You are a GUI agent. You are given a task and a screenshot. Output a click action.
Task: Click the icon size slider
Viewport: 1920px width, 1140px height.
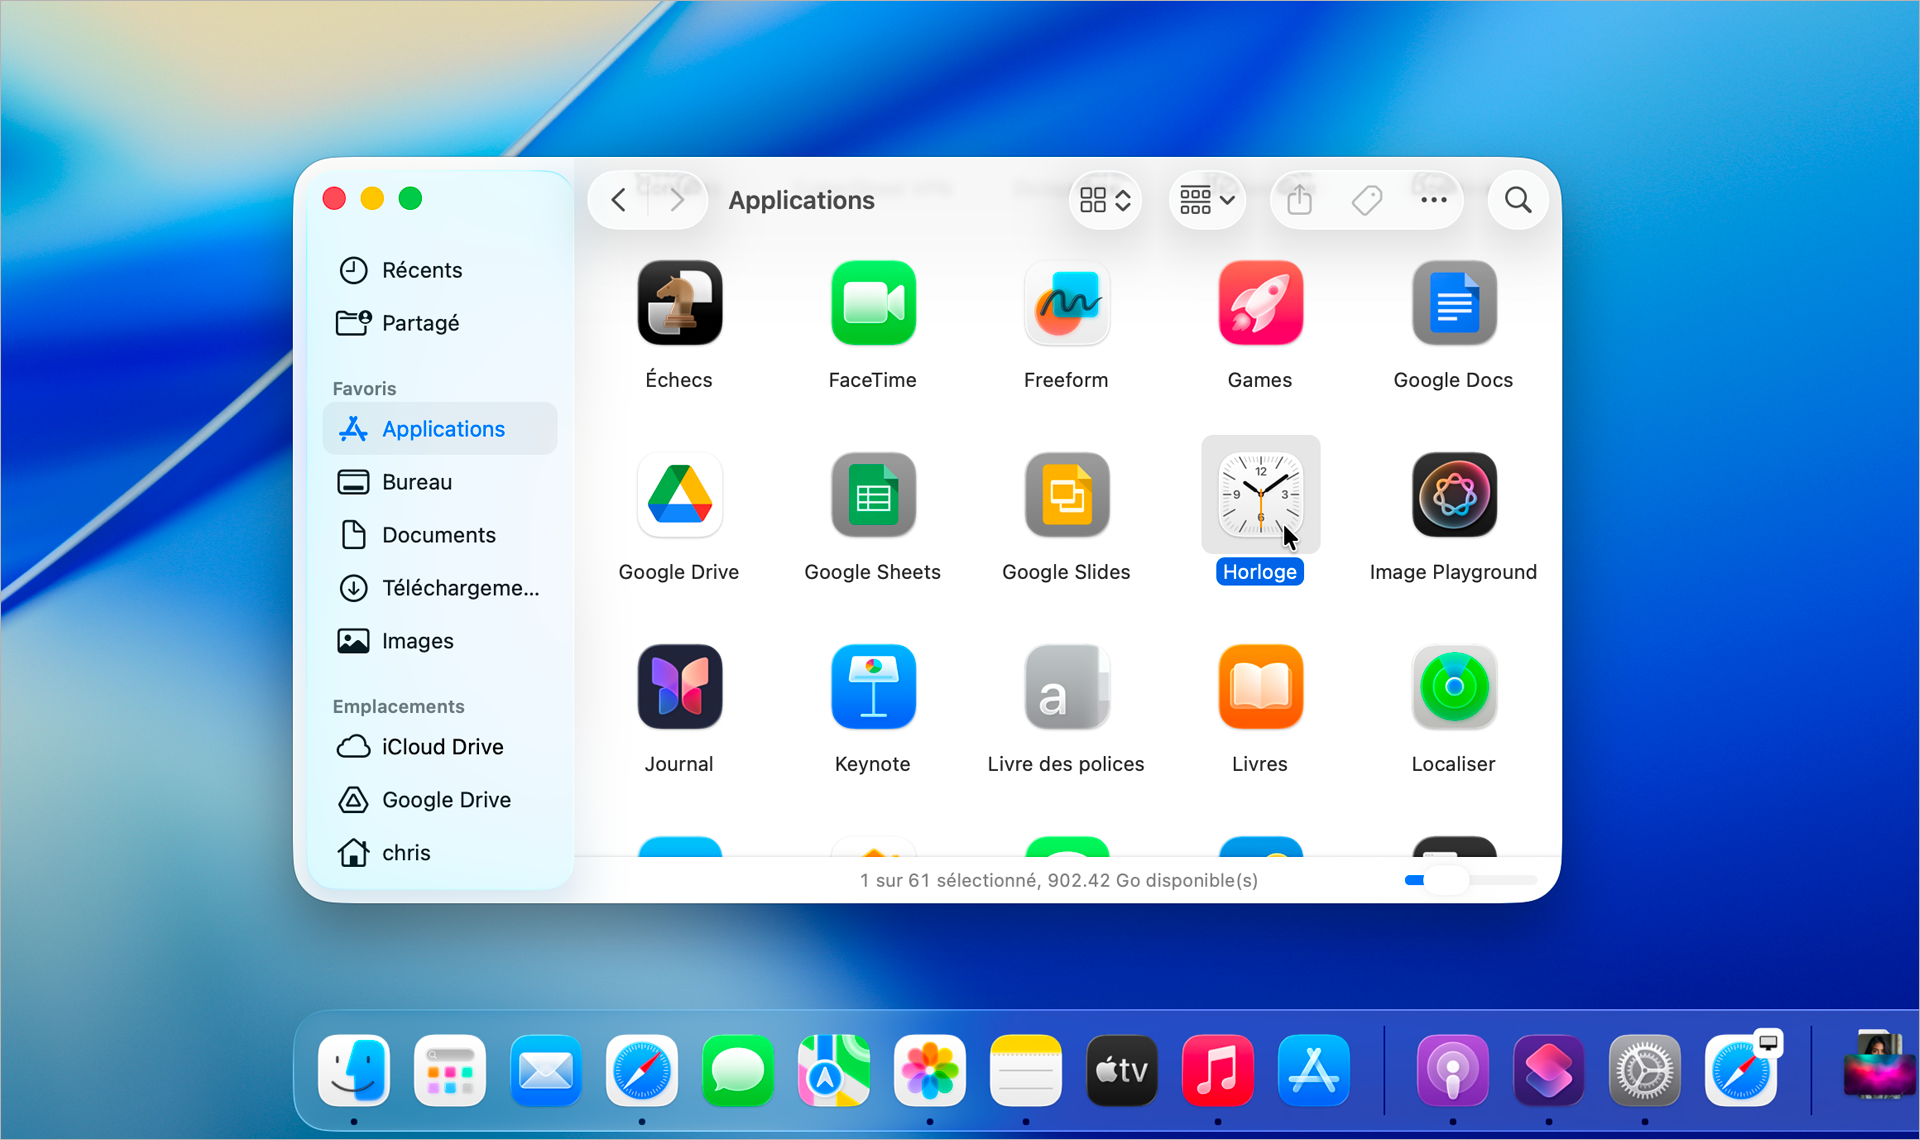(1470, 880)
